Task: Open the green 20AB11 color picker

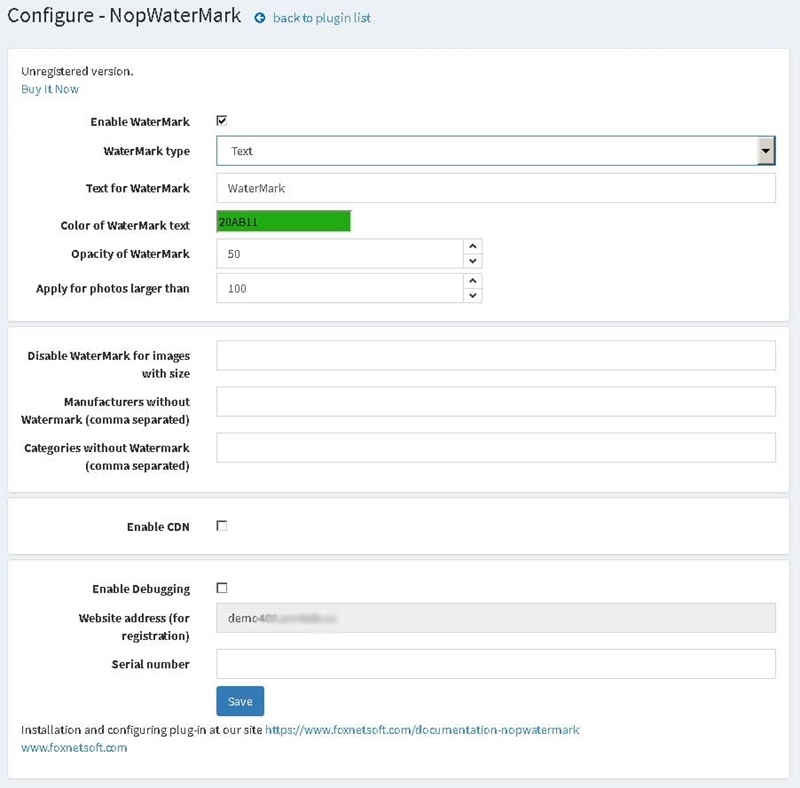Action: coord(284,221)
